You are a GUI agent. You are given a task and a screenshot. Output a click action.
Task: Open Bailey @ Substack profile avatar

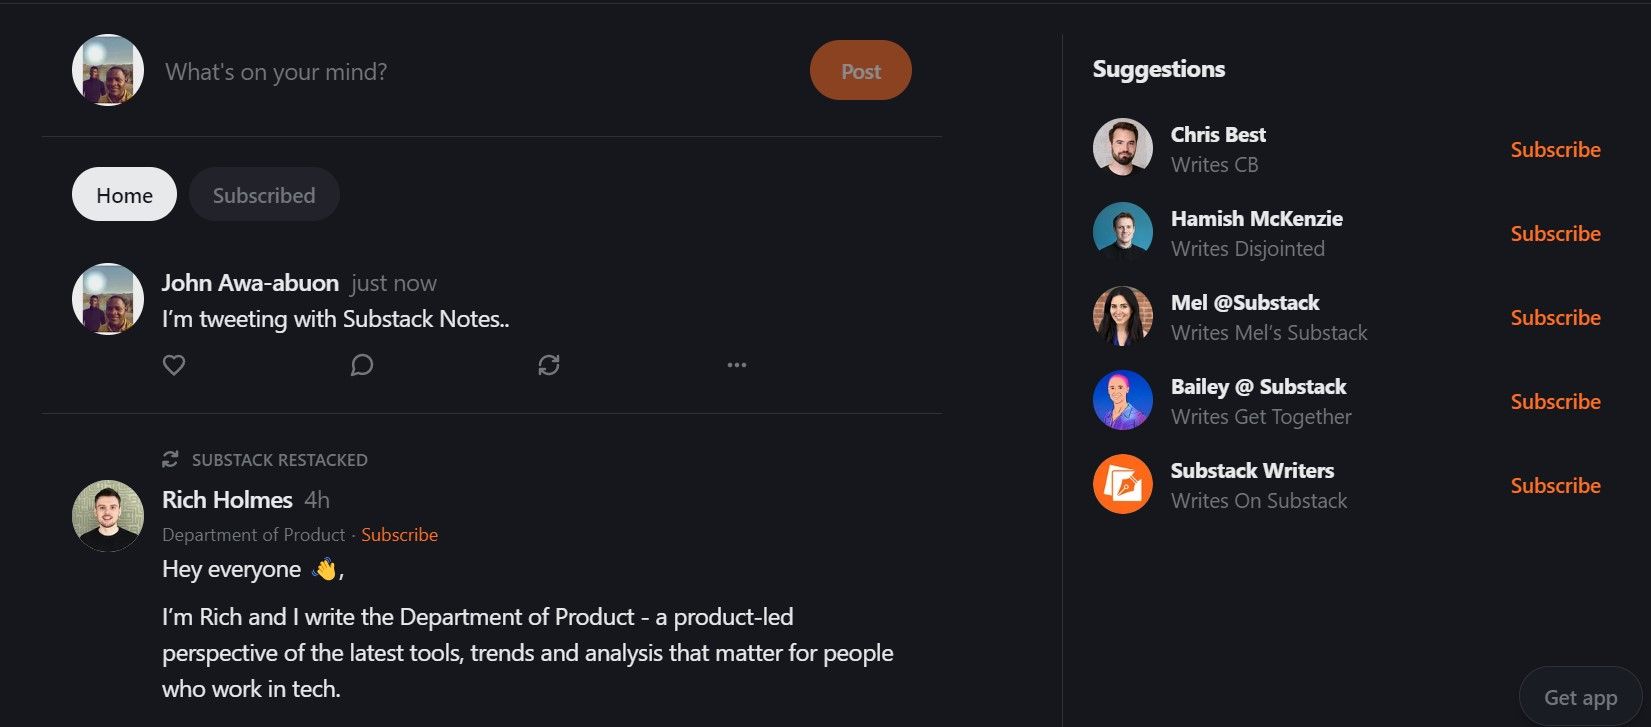1123,400
